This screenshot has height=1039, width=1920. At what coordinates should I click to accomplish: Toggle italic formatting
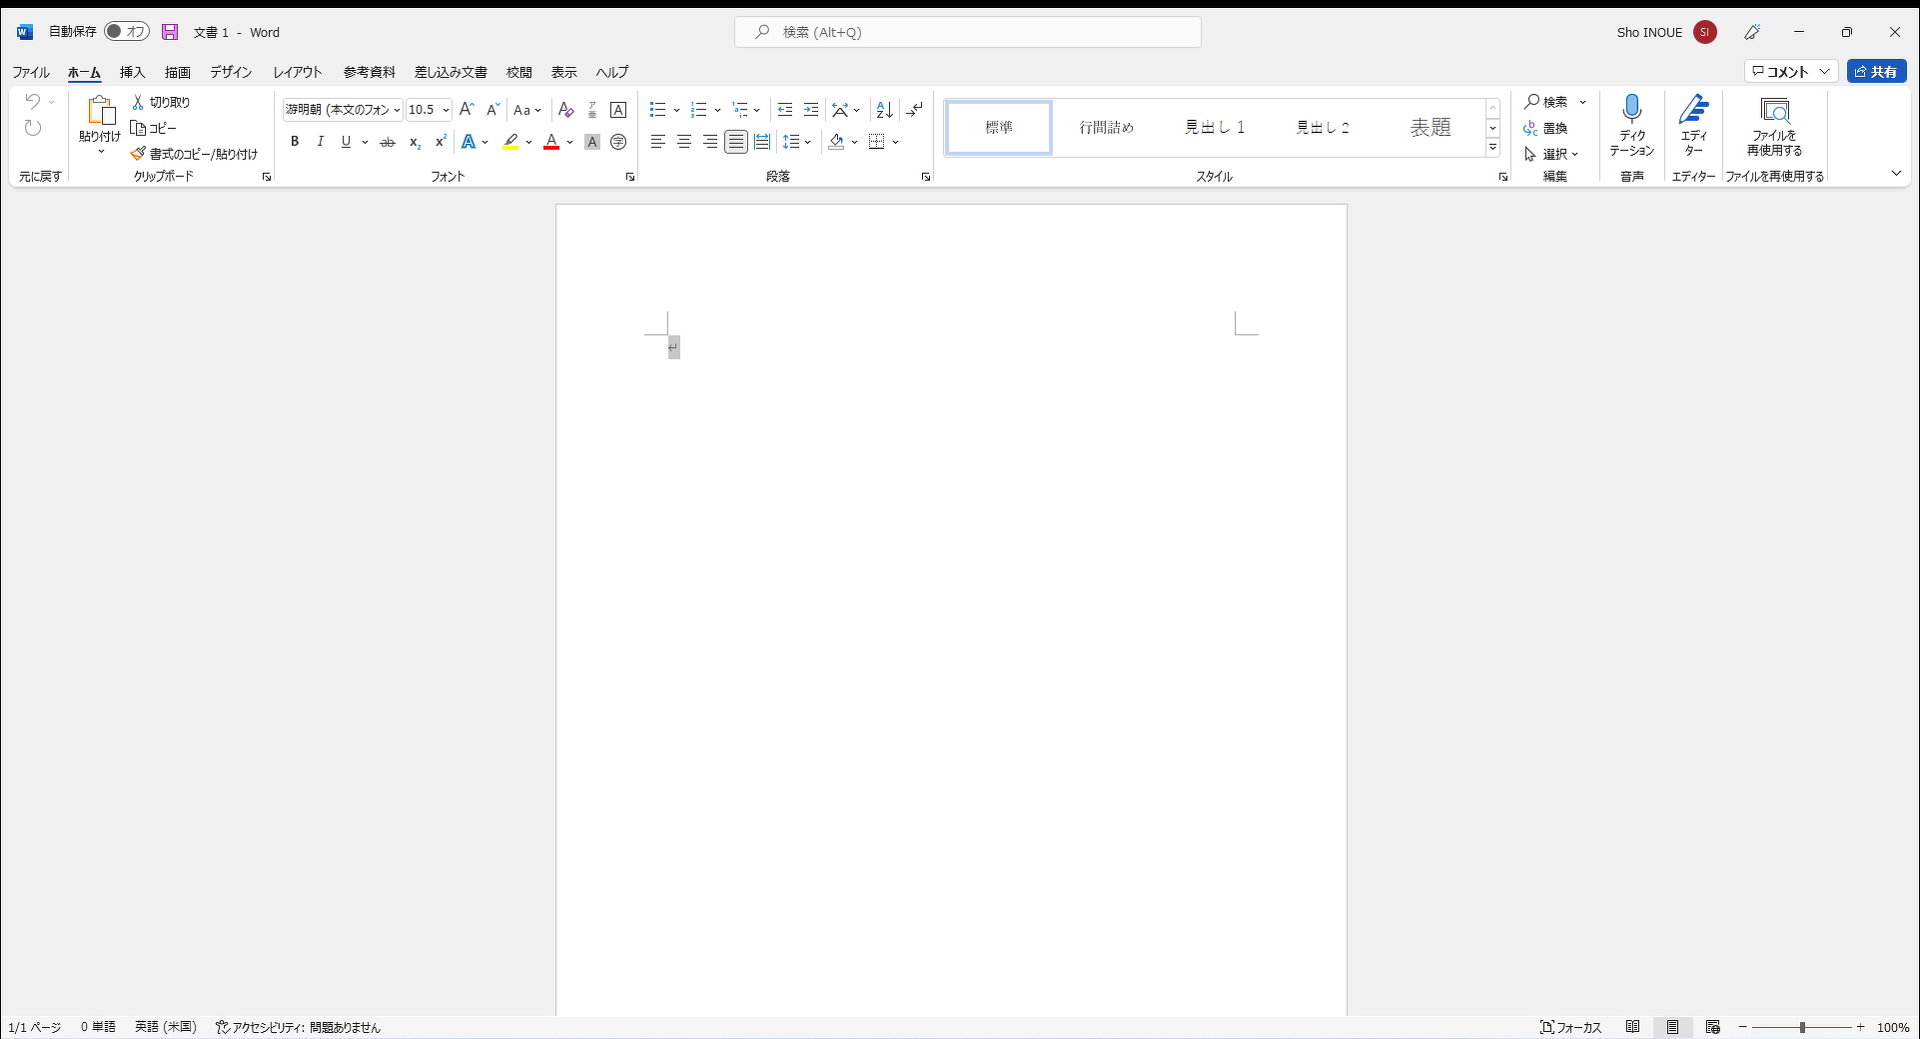[x=319, y=142]
